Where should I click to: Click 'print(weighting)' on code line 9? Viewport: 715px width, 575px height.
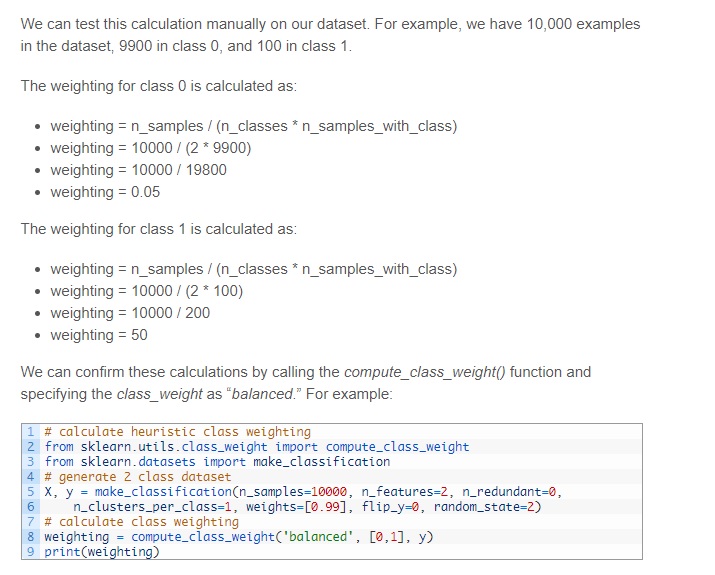(x=102, y=552)
